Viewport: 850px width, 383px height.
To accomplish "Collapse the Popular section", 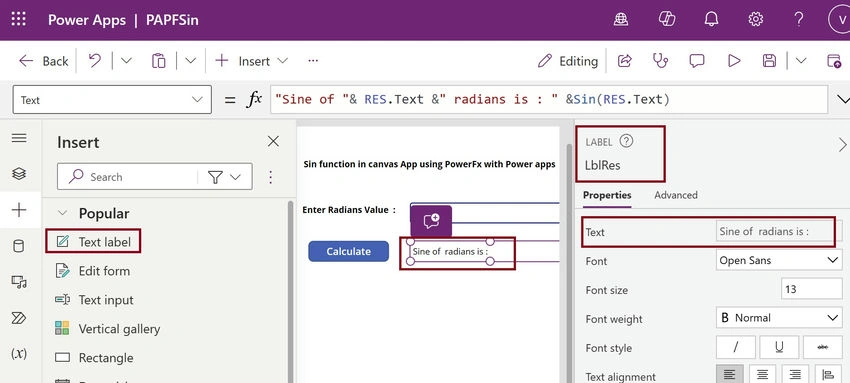I will click(x=62, y=213).
